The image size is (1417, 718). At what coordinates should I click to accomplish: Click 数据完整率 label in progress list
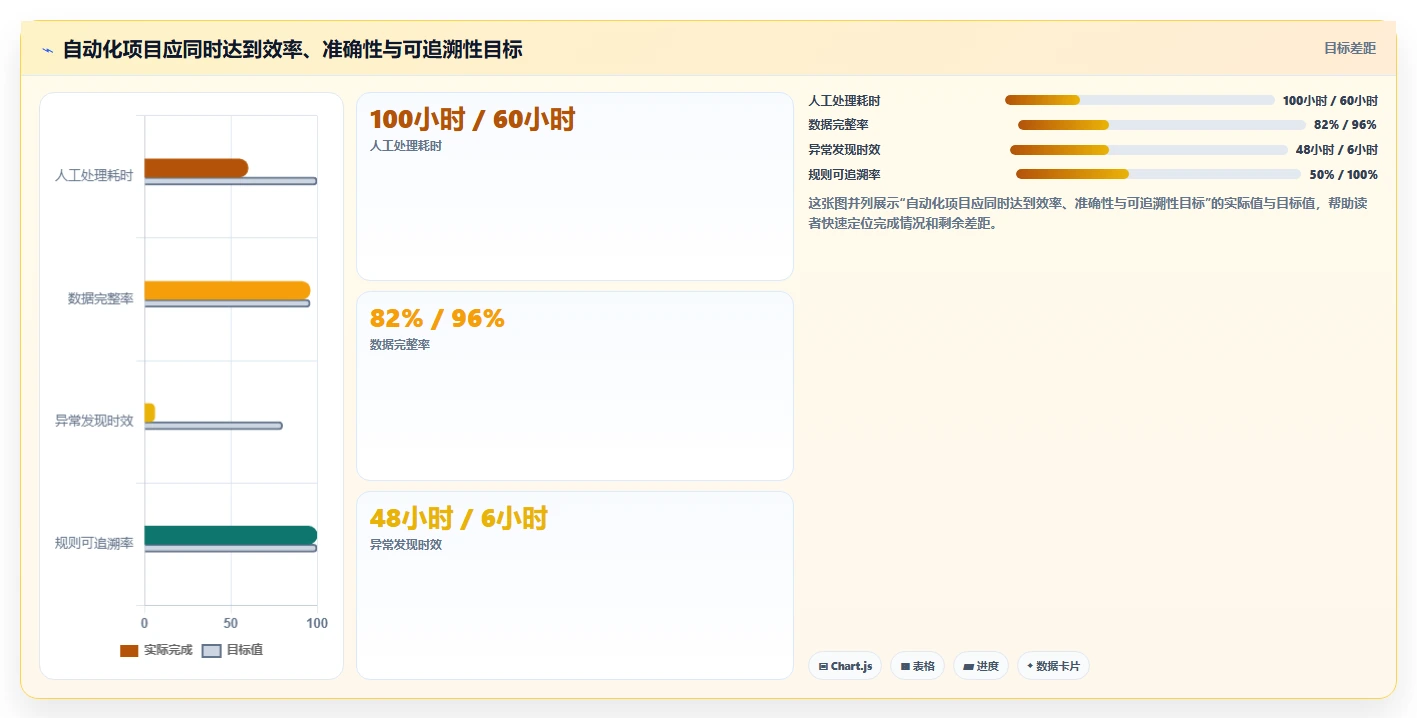[838, 125]
